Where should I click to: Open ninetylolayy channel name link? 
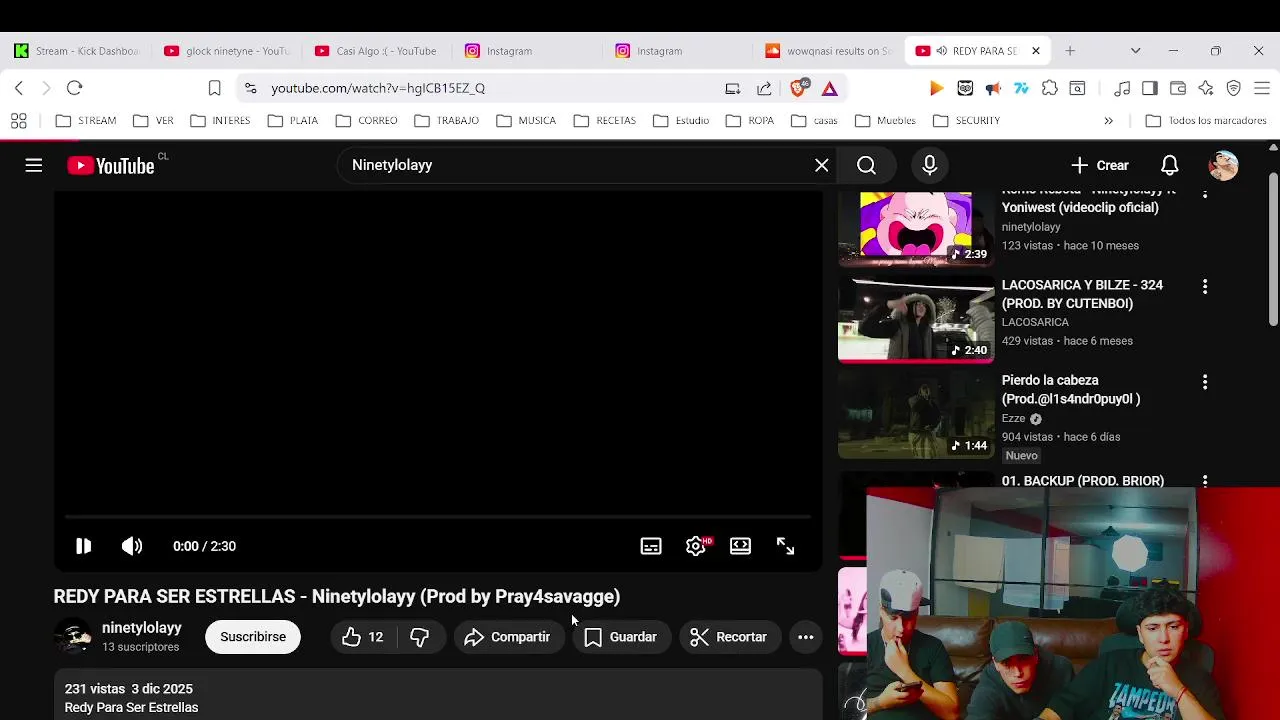pos(141,628)
